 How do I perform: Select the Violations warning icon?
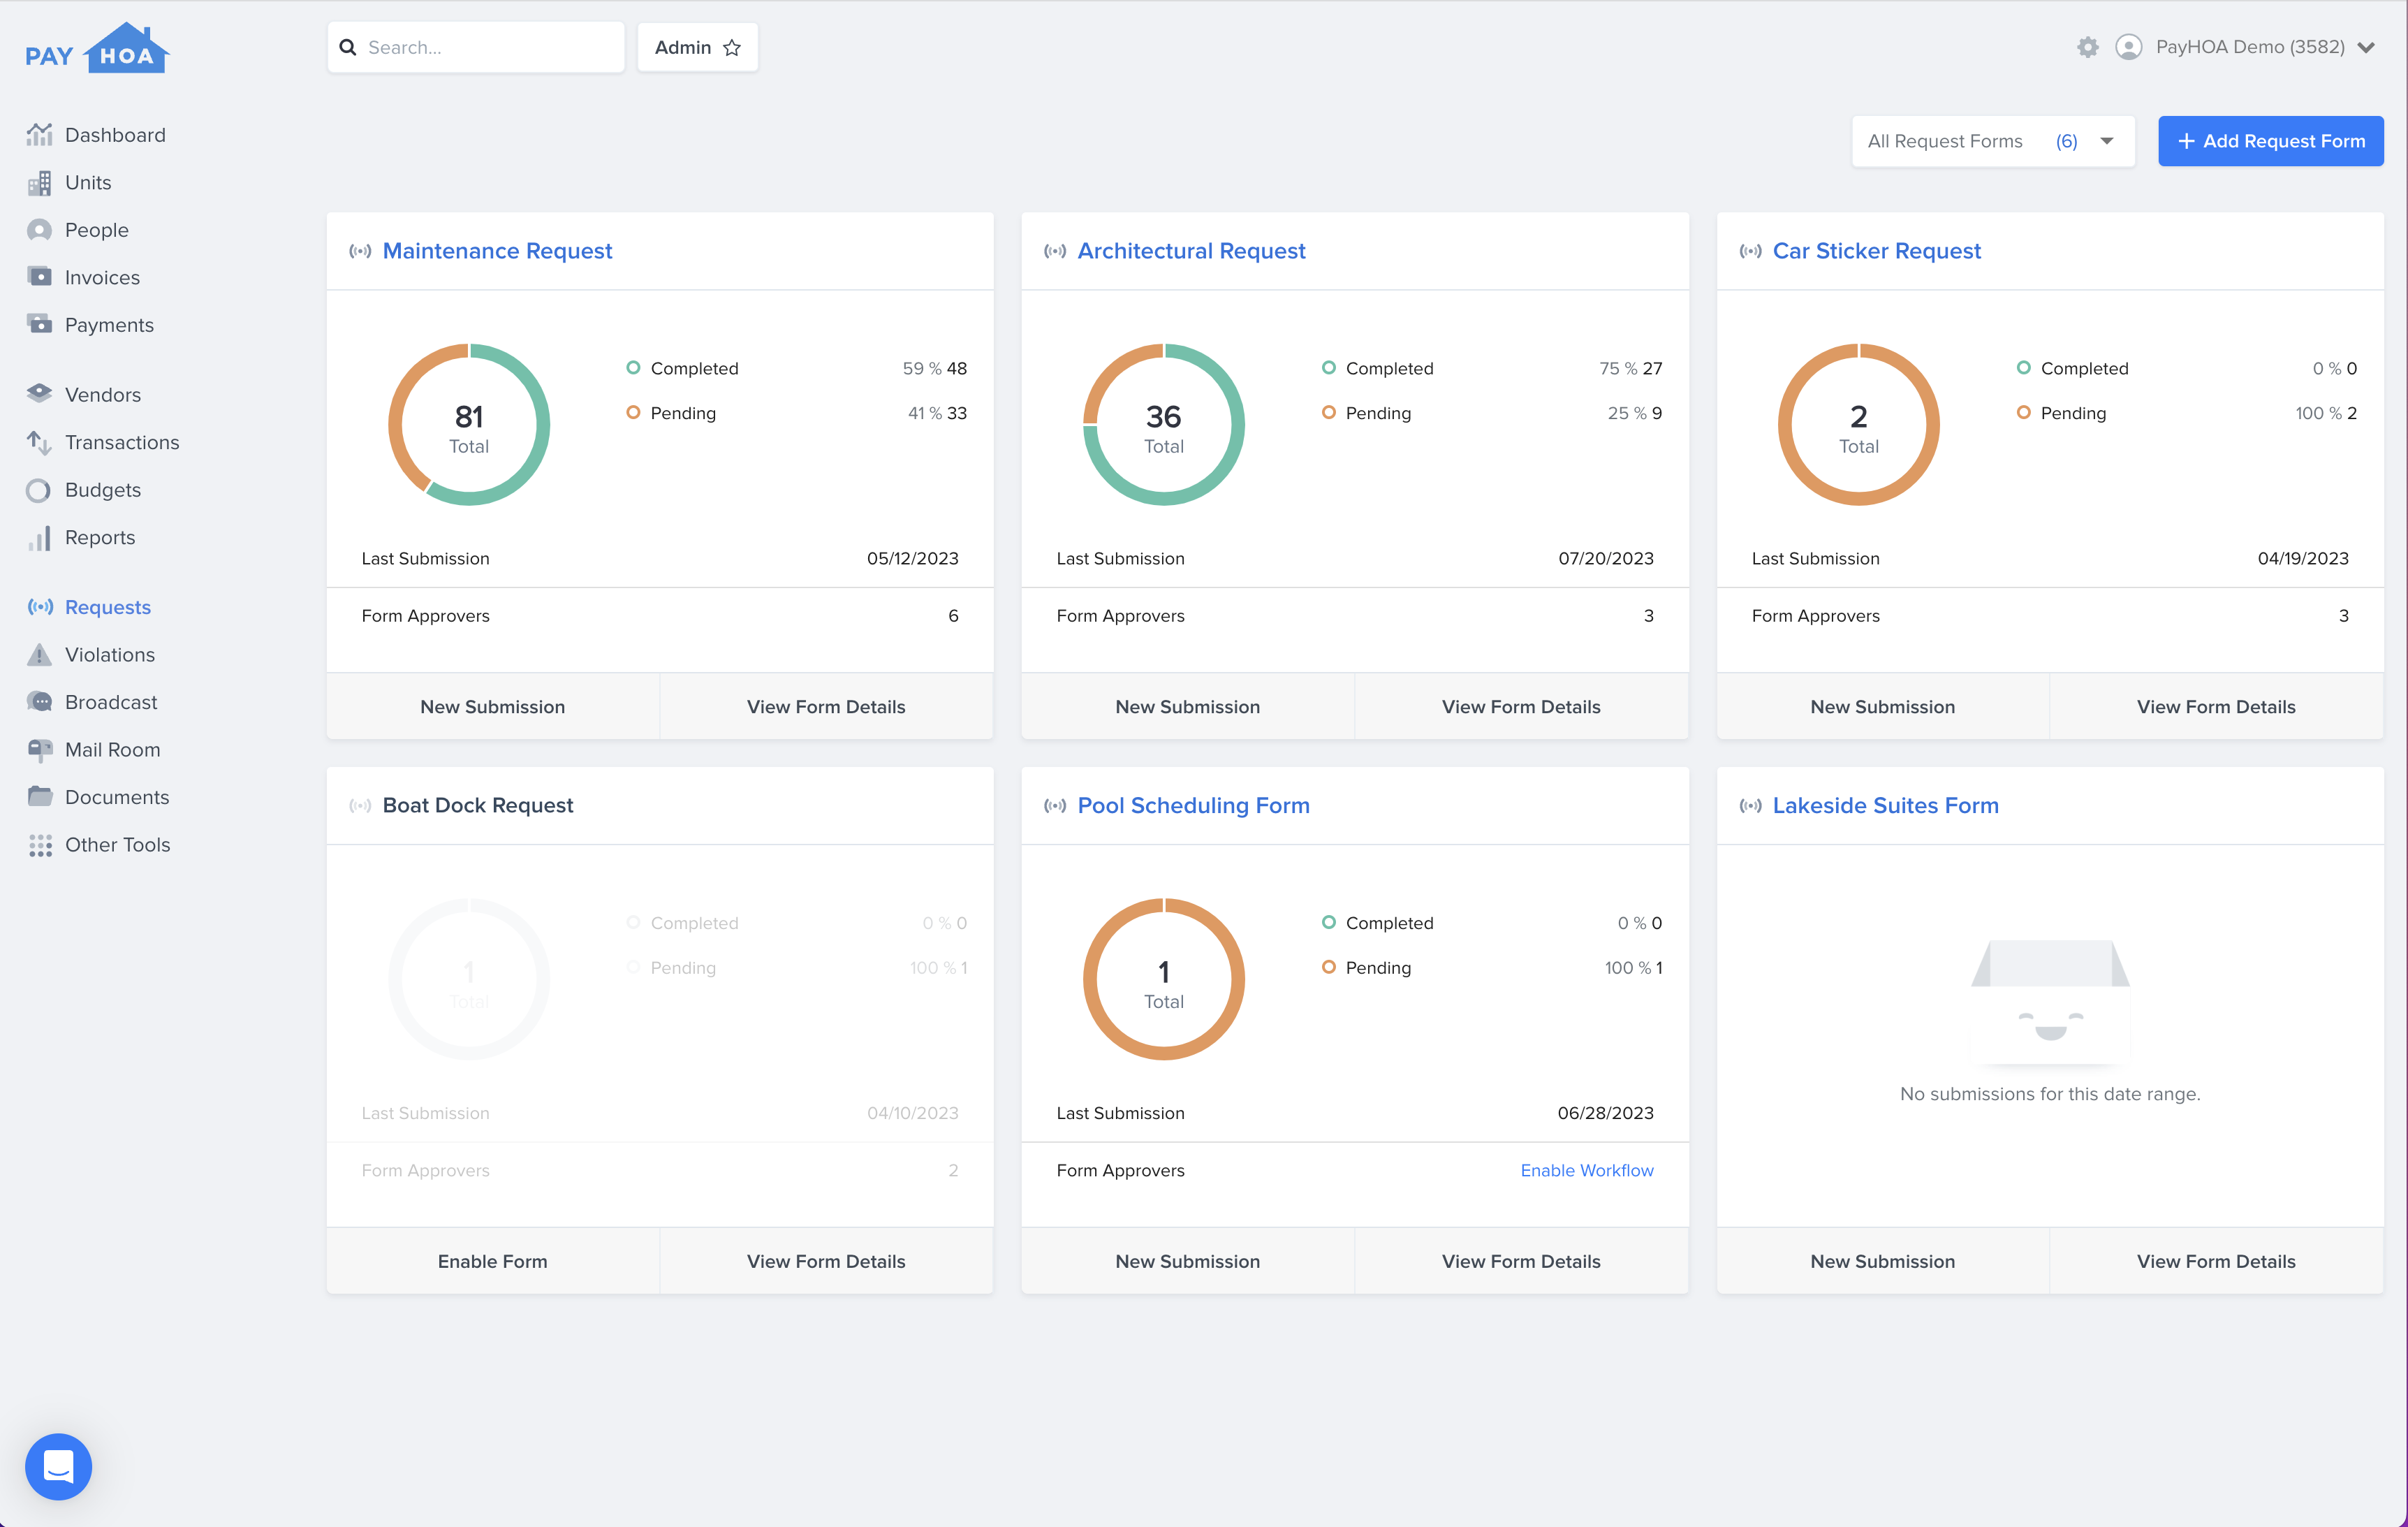point(40,654)
